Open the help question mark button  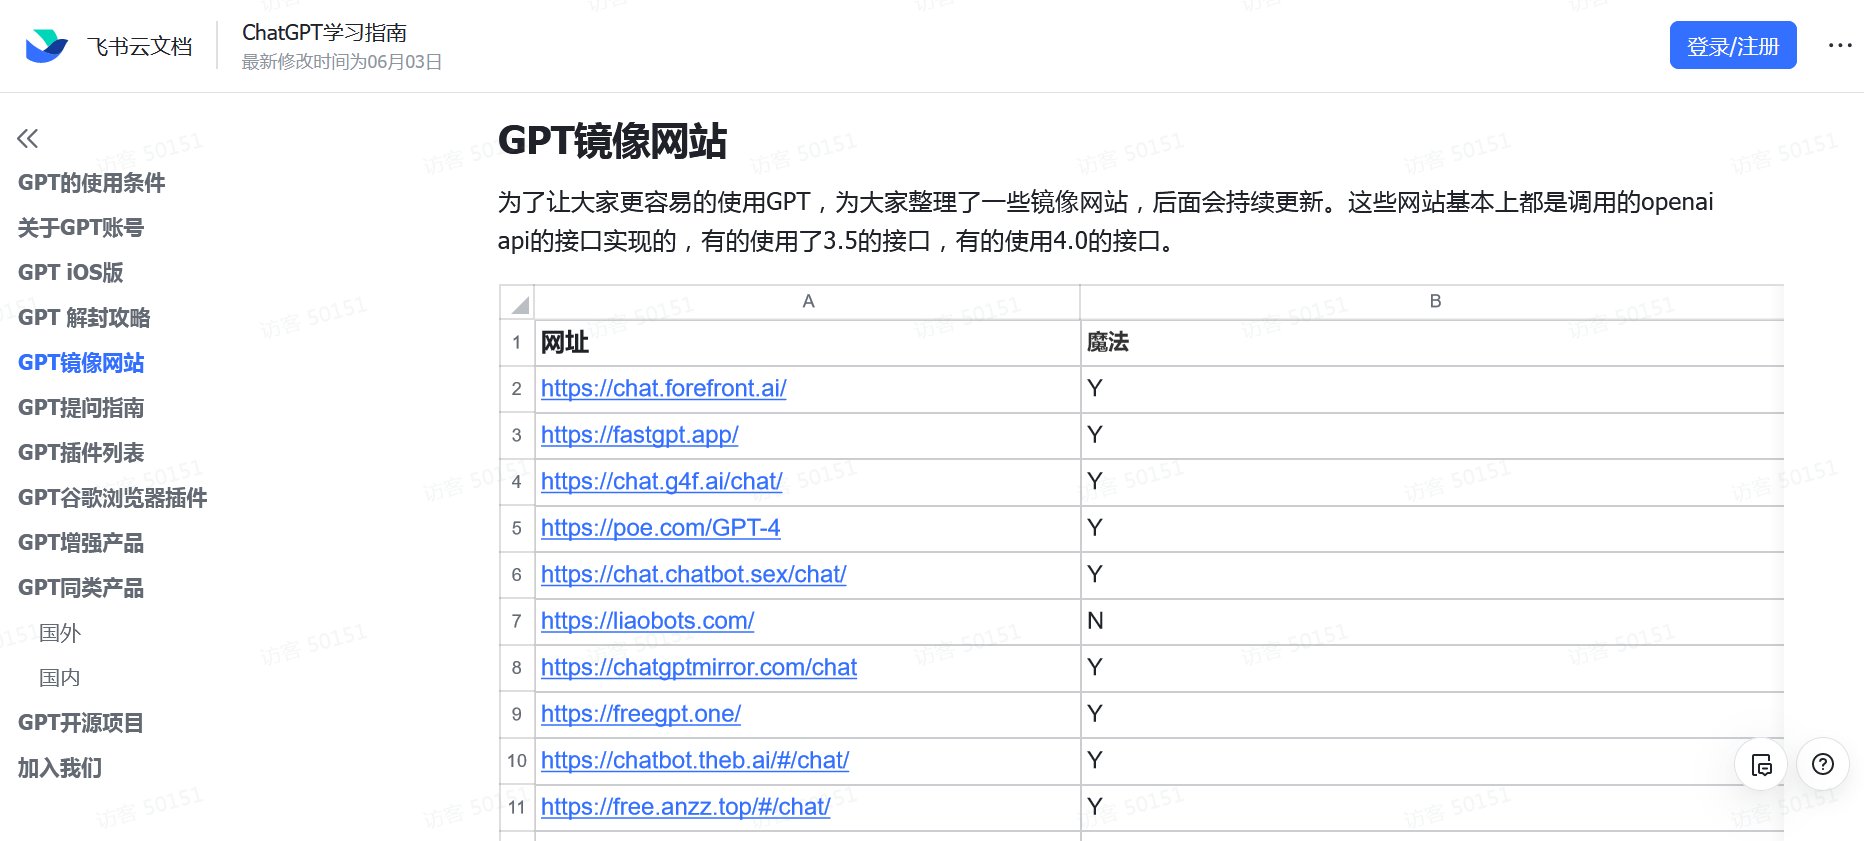[x=1823, y=764]
